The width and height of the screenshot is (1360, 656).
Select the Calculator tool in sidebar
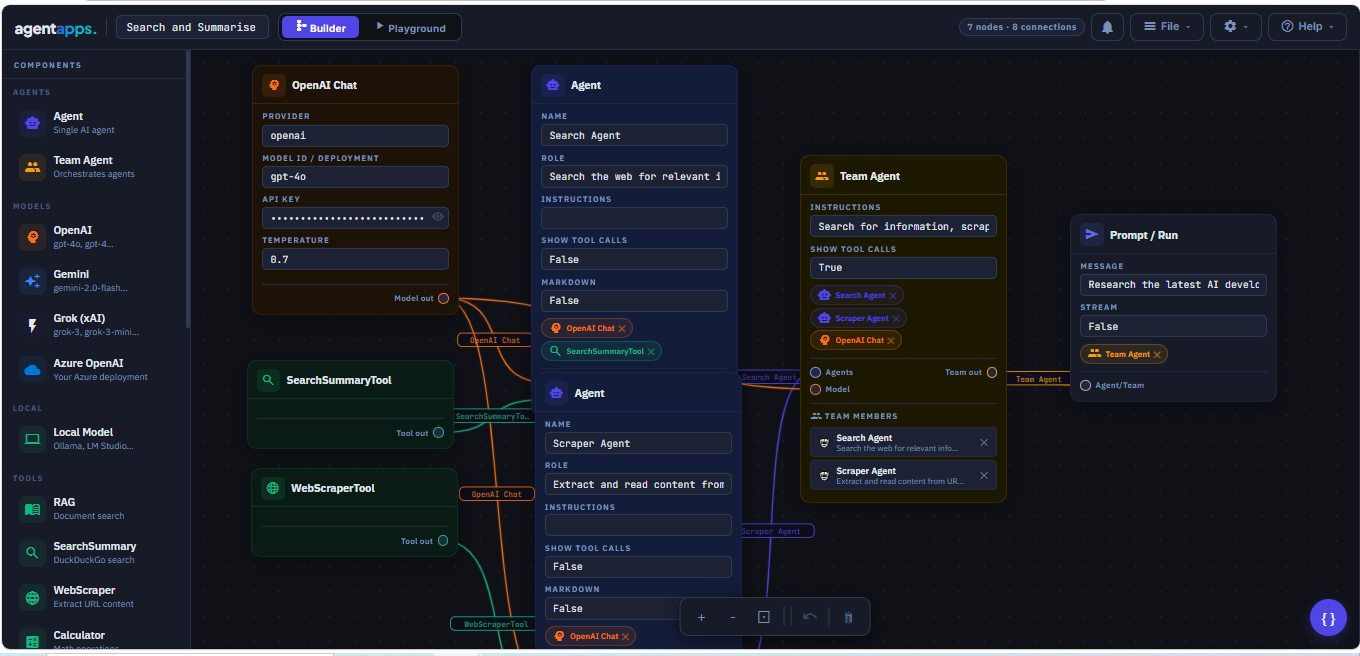click(x=94, y=640)
